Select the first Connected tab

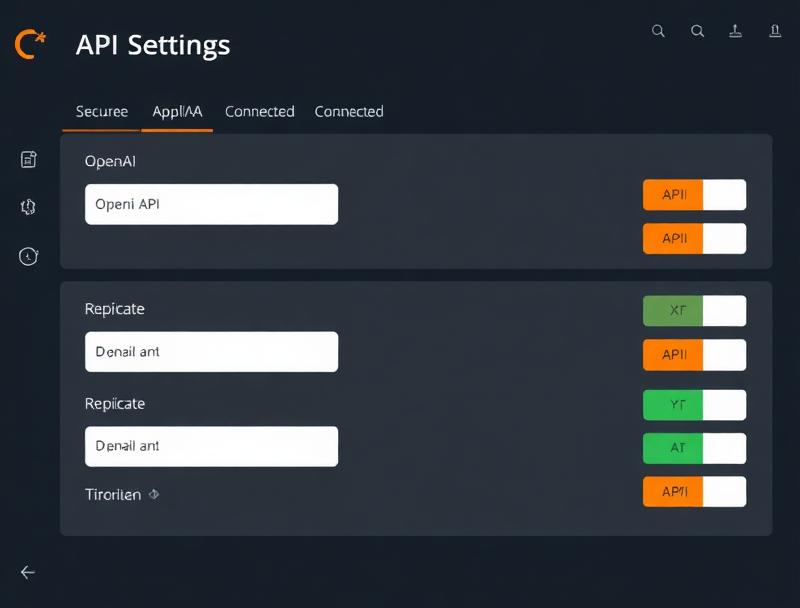[259, 111]
